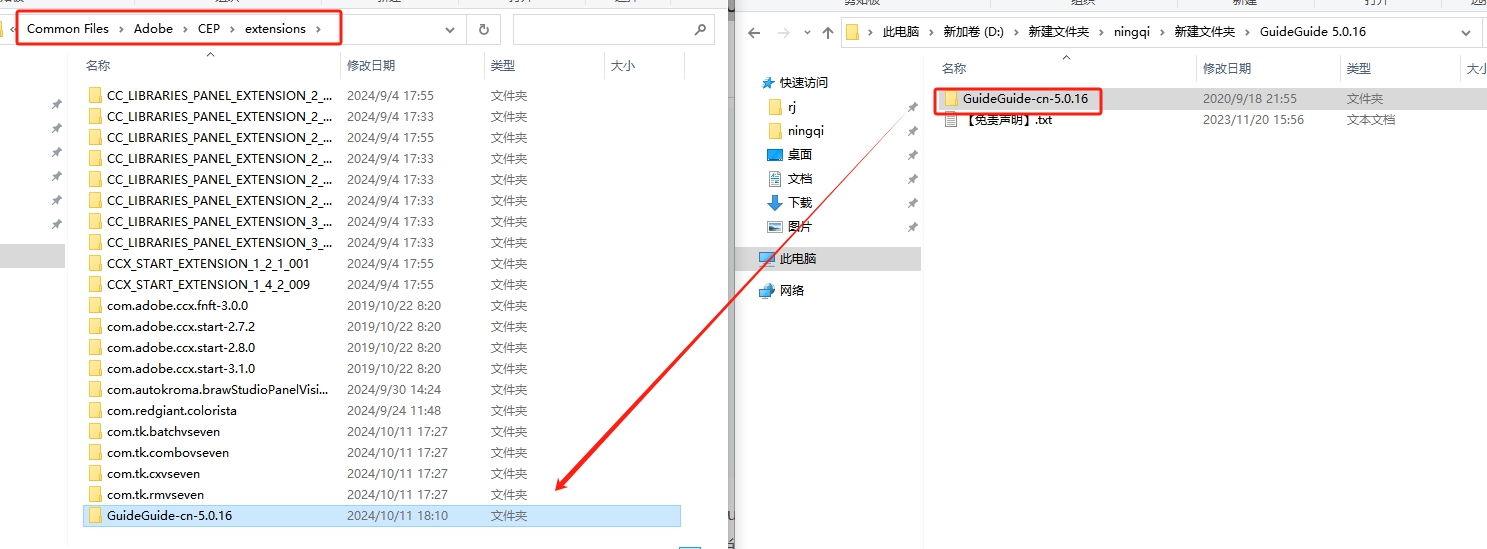Image resolution: width=1487 pixels, height=549 pixels.
Task: Click GuideGuide 5.0.16 breadcrumb segment
Action: (x=1312, y=32)
